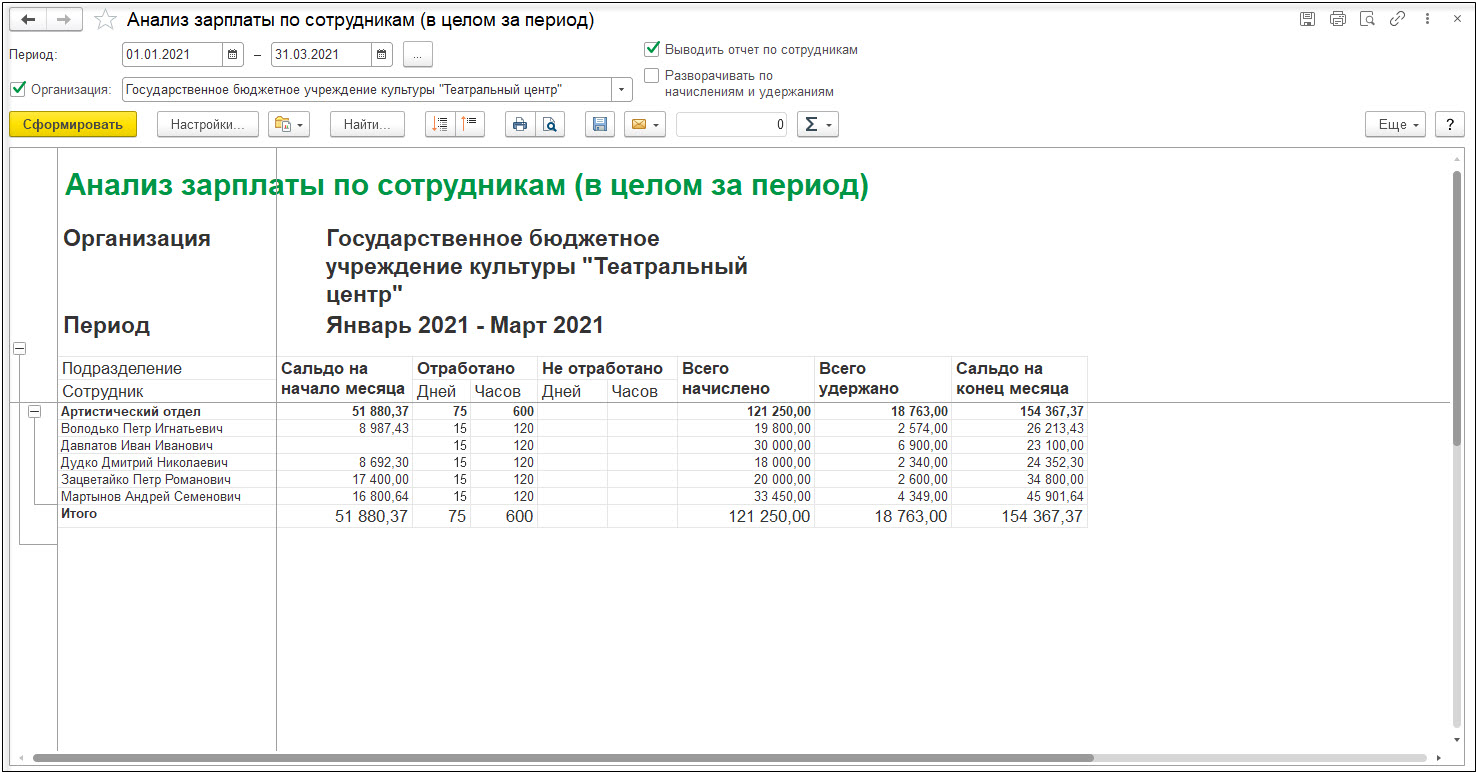Click the title bar preview icon
Viewport: 1476px width, 772px height.
[x=1367, y=19]
